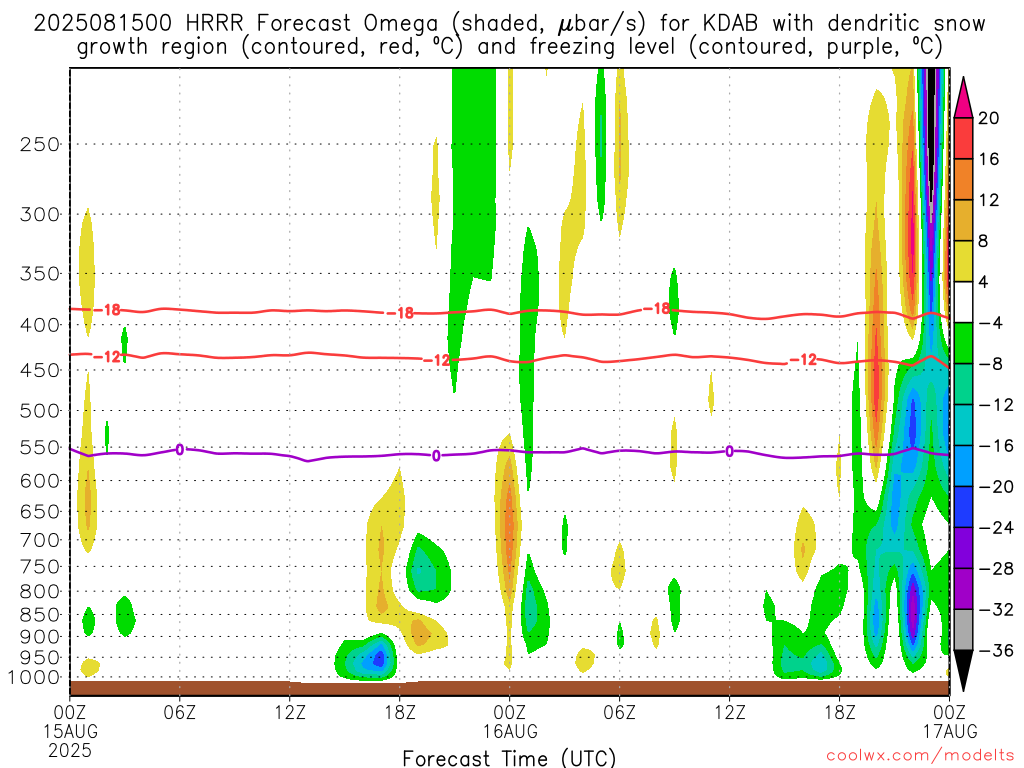Image resolution: width=1024 pixels, height=768 pixels.
Task: Click the coolwx.com/modelts link
Action: pyautogui.click(x=920, y=756)
